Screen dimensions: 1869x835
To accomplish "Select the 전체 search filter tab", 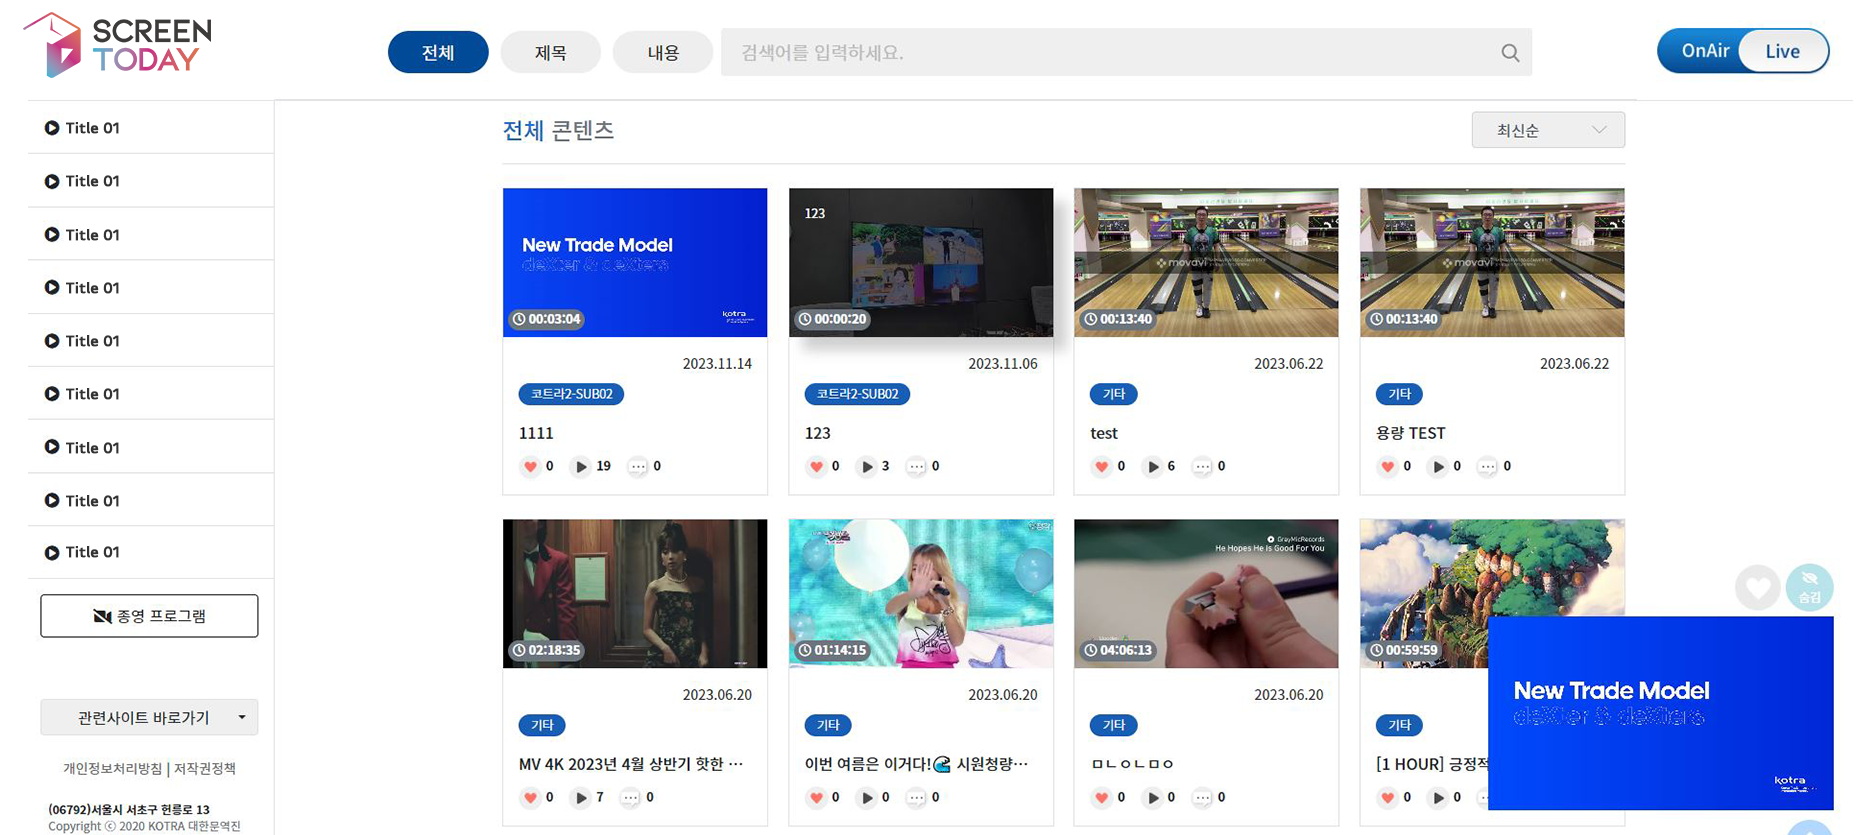I will click(438, 52).
